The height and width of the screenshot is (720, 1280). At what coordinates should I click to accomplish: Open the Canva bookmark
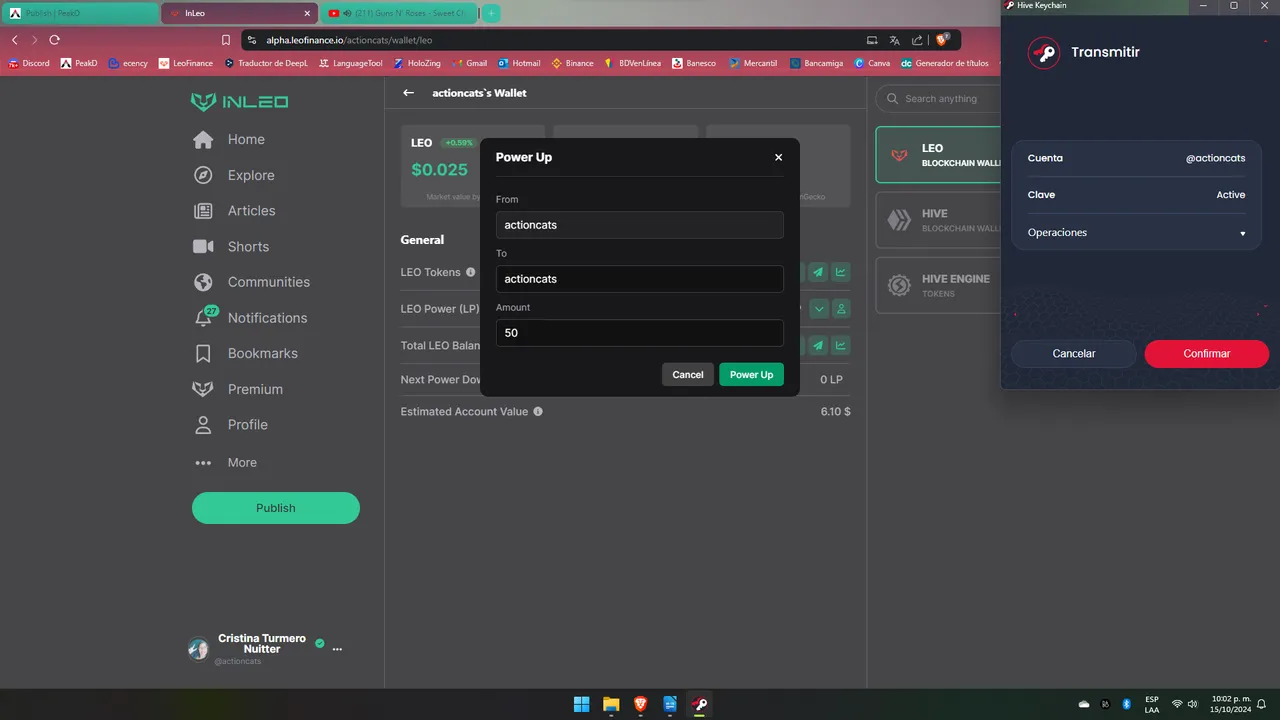pos(872,63)
